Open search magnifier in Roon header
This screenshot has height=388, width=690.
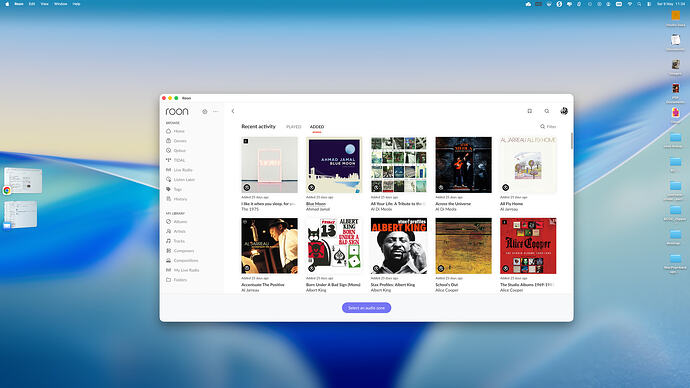[x=547, y=111]
